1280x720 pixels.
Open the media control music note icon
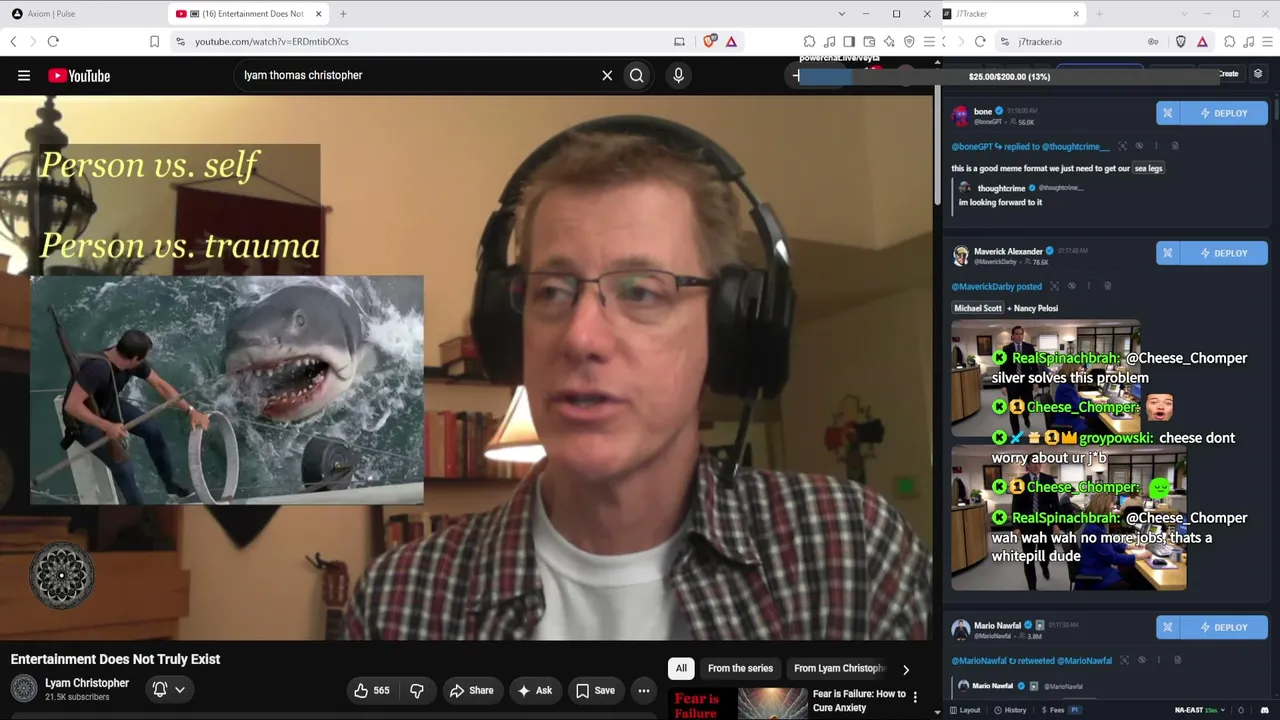click(829, 41)
